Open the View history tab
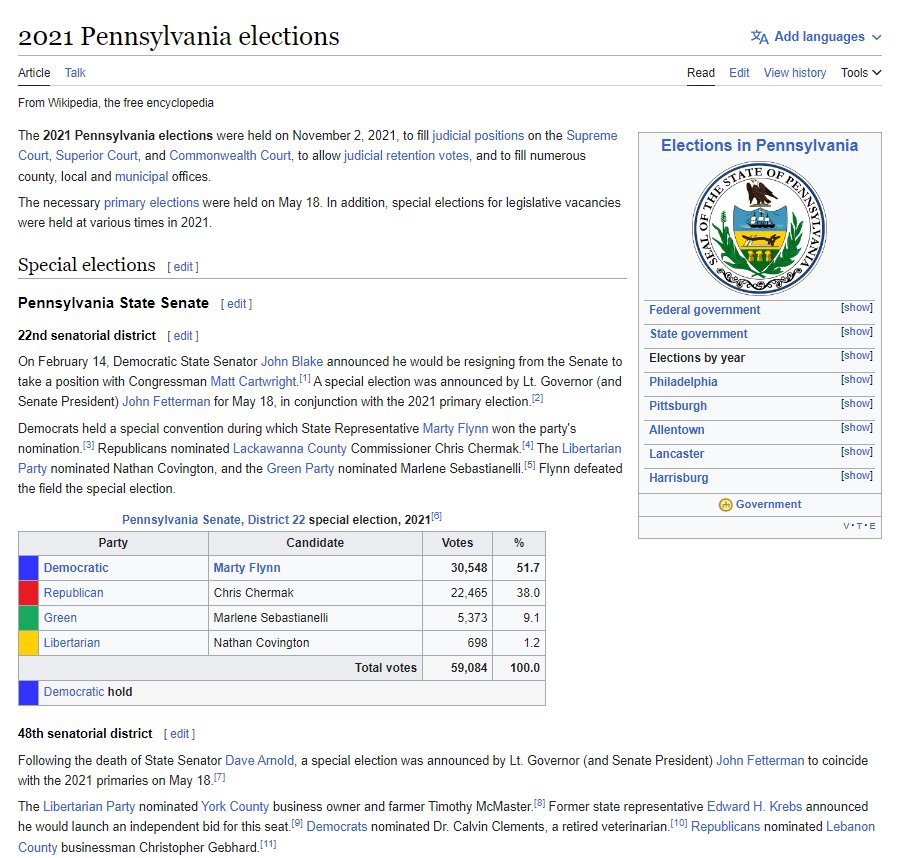906x858 pixels. coord(794,73)
